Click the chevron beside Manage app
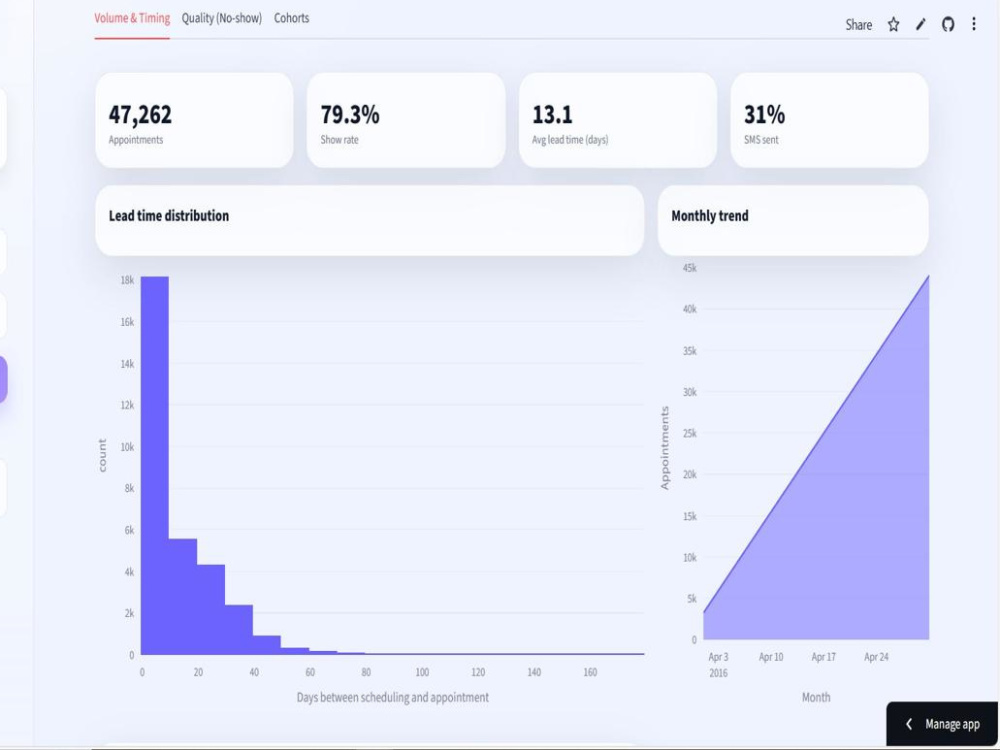This screenshot has width=1000, height=750. coord(909,724)
